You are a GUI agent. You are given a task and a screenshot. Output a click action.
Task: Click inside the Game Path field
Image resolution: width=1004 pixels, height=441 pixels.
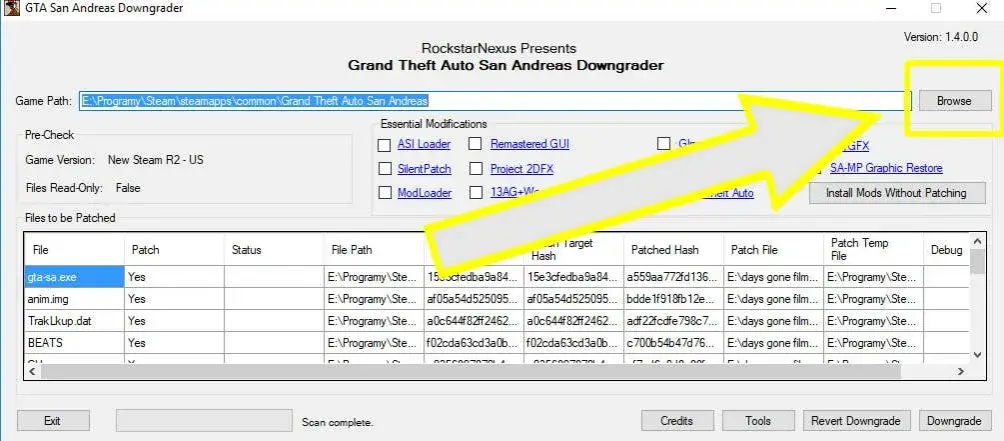[x=494, y=100]
